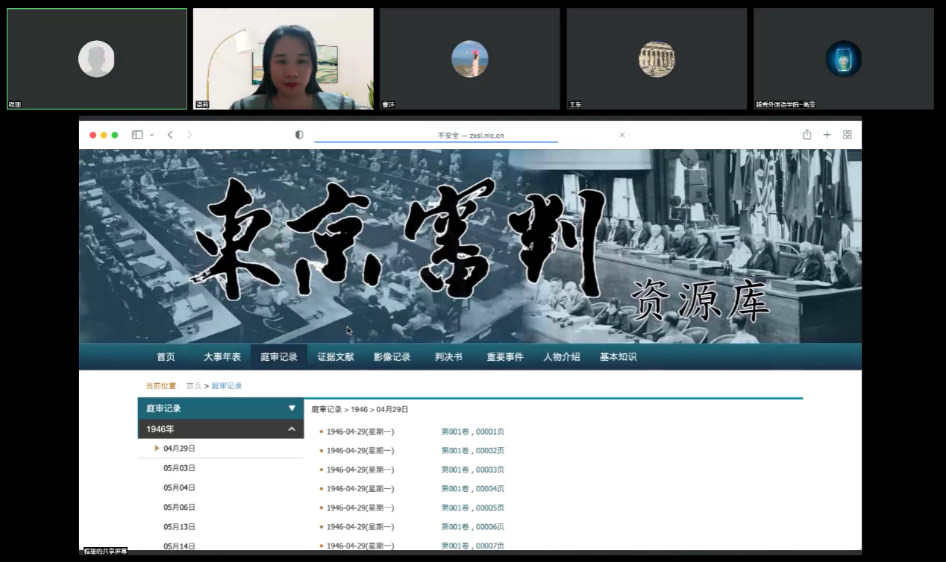Viewport: 946px width, 562px height.
Task: Open 第001卷, 00001页 transcript link
Action: coord(473,432)
